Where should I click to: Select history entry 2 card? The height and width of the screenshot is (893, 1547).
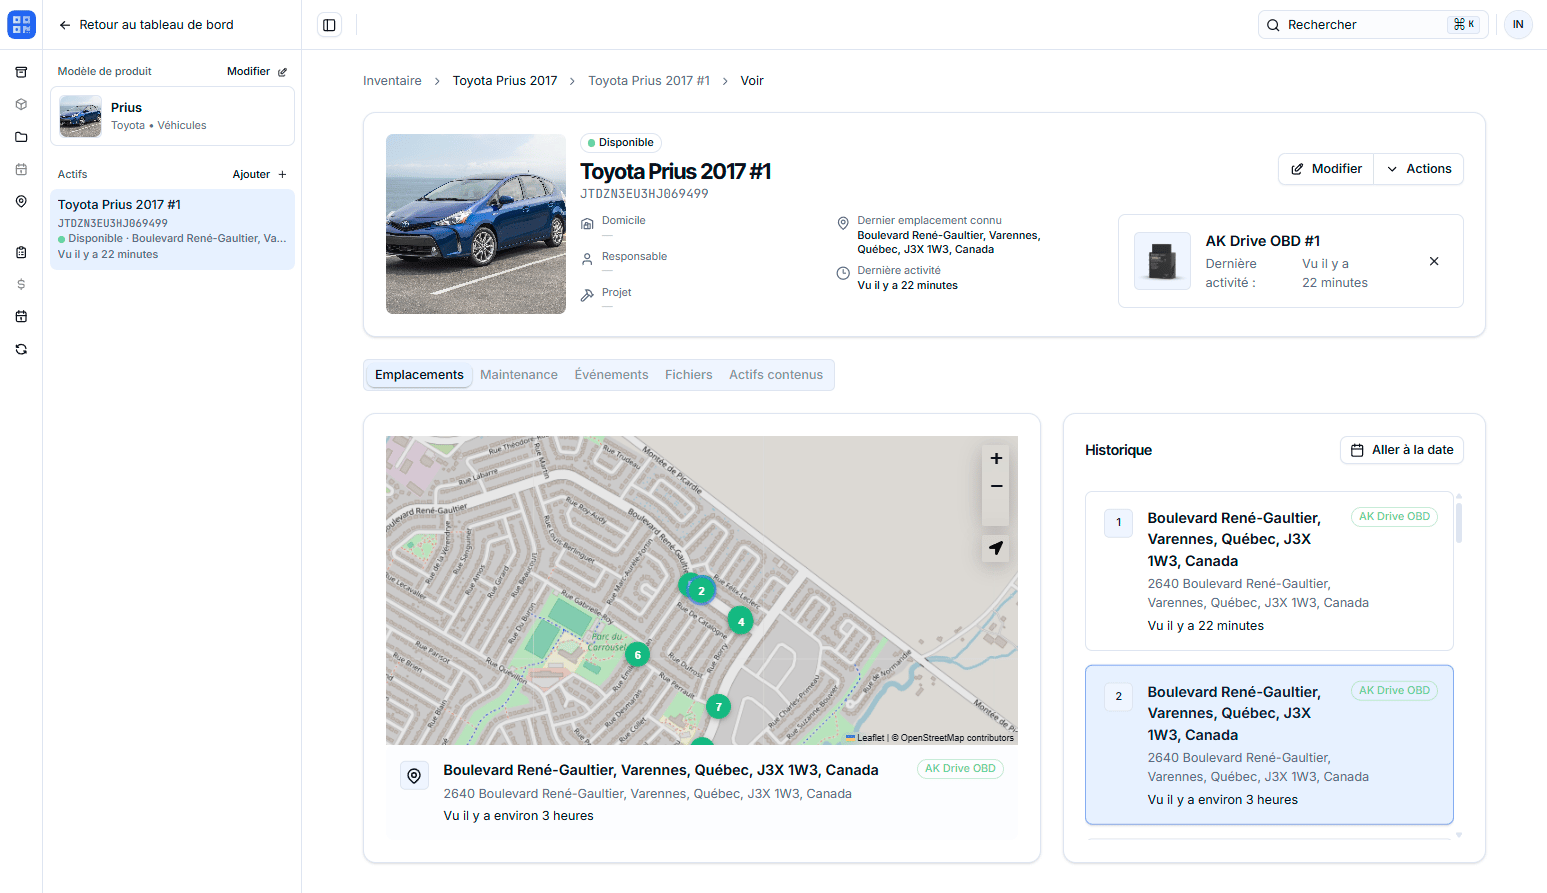tap(1269, 745)
